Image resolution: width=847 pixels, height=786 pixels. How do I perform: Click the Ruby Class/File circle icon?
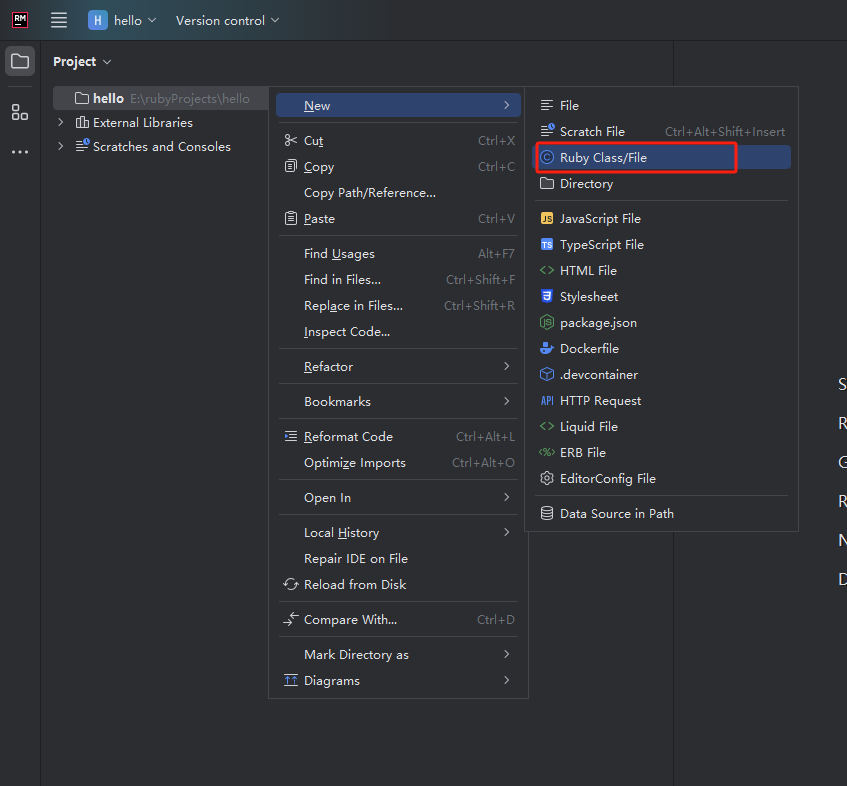click(547, 157)
